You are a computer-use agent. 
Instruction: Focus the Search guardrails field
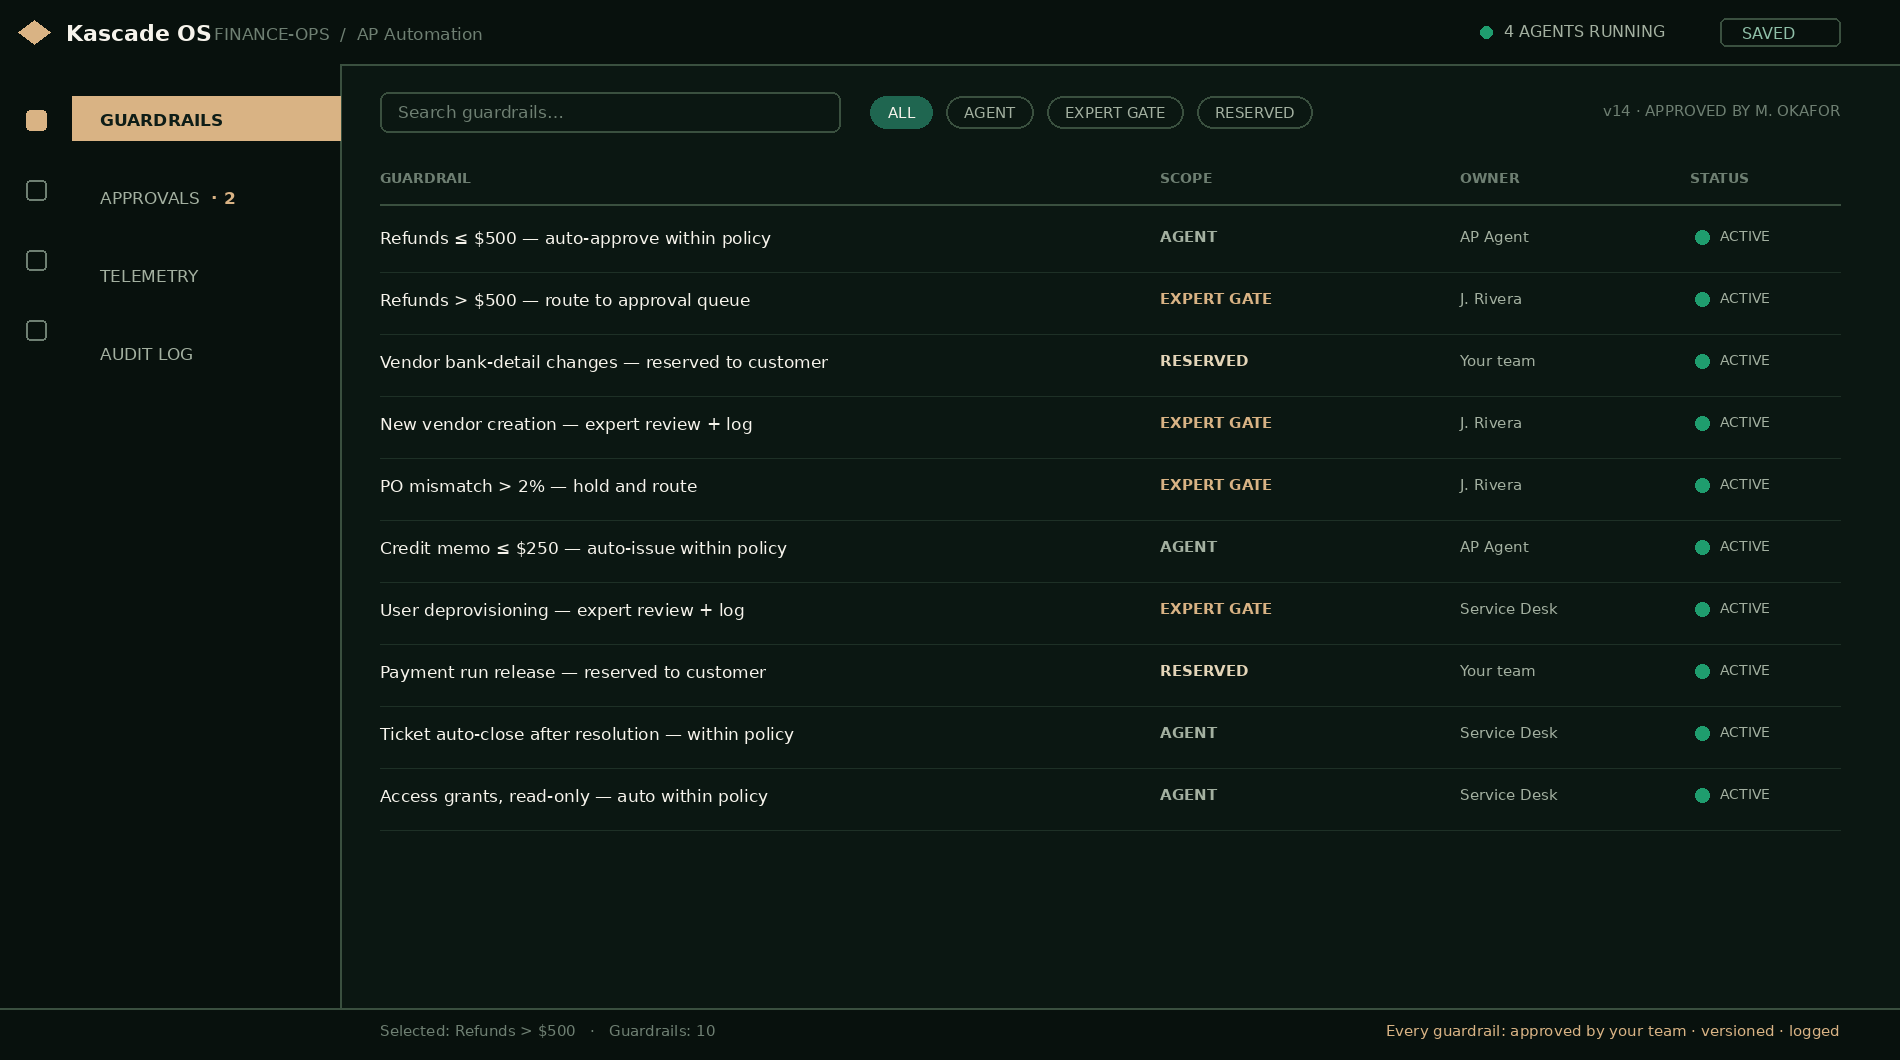click(x=610, y=112)
